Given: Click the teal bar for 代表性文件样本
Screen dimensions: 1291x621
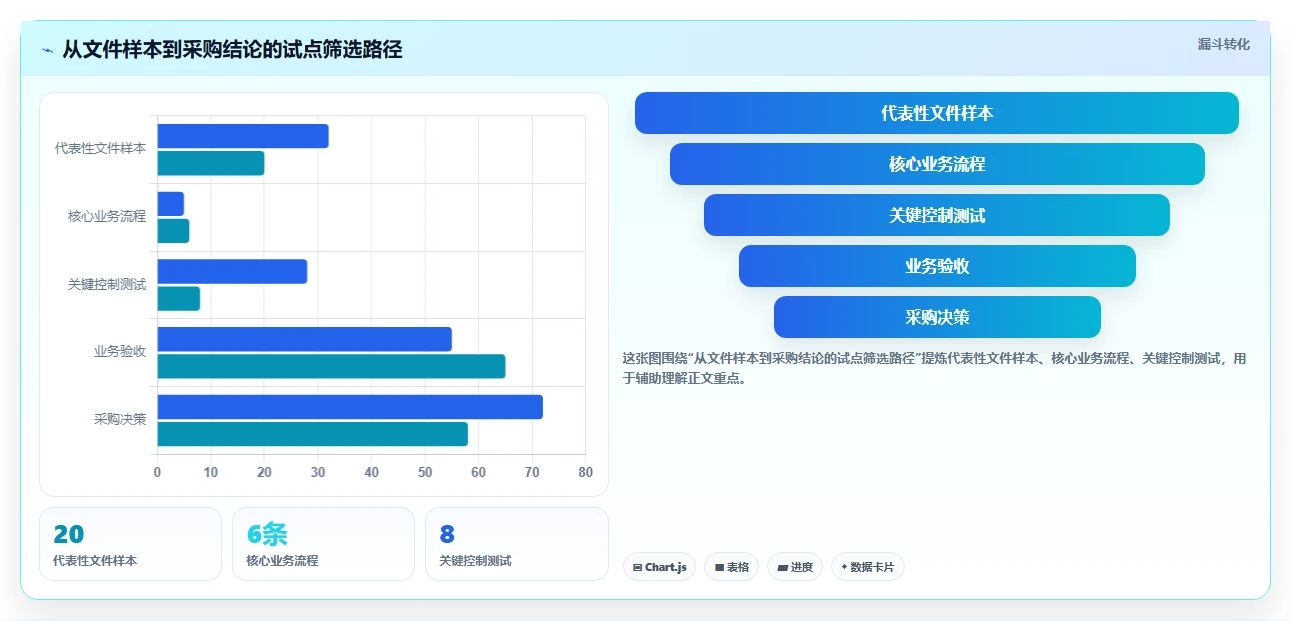Looking at the screenshot, I should (211, 163).
